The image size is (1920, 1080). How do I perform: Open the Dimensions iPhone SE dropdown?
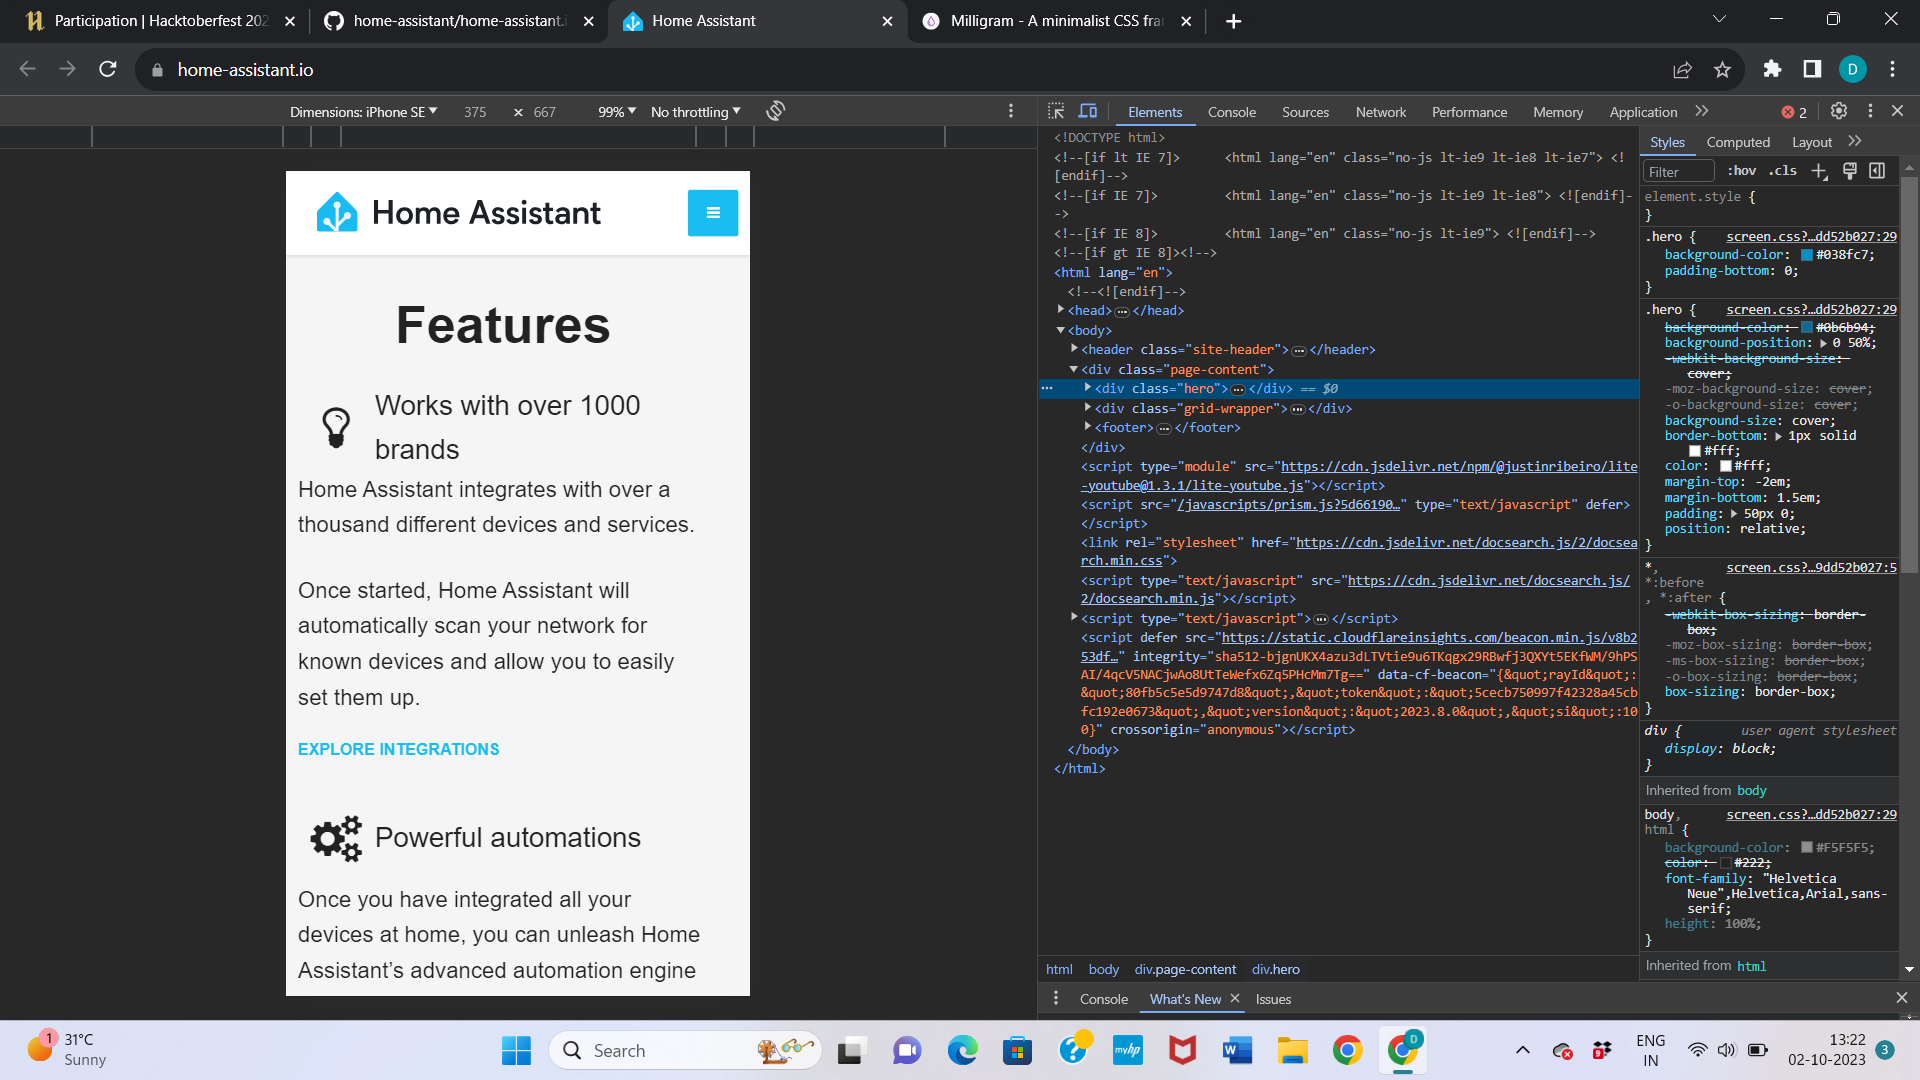point(363,111)
